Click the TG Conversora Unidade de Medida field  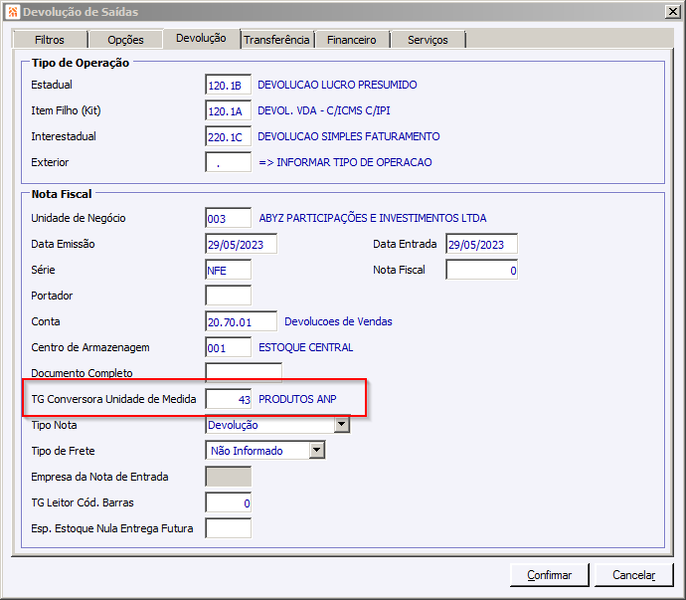(x=228, y=399)
